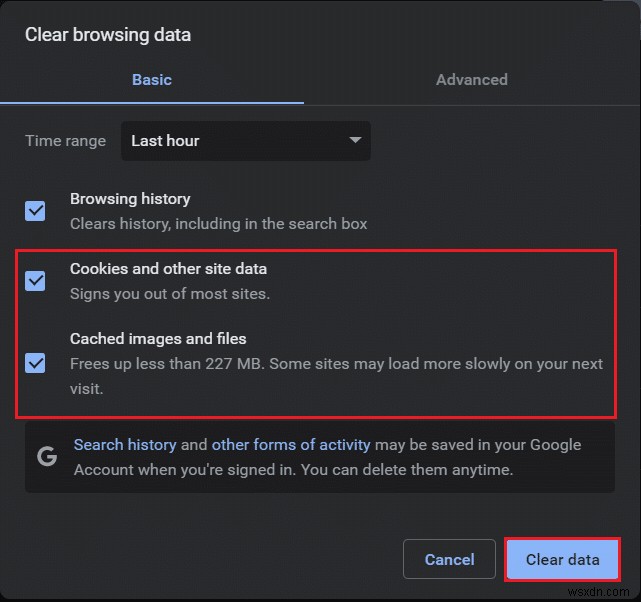Click the Clears history description text
The width and height of the screenshot is (641, 602).
[218, 224]
